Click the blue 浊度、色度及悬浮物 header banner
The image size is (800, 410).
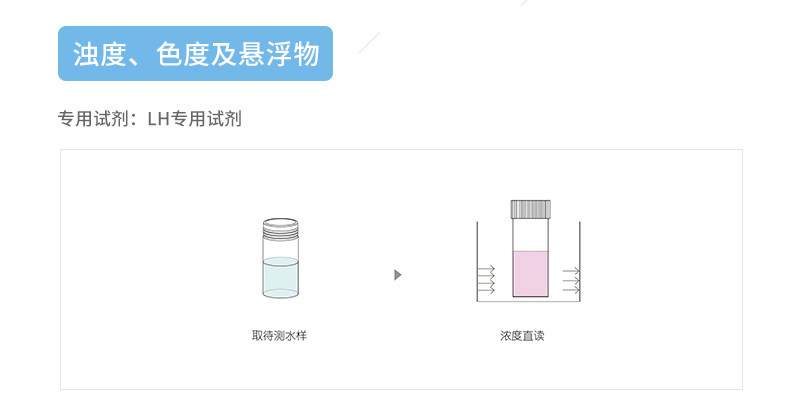pyautogui.click(x=195, y=53)
